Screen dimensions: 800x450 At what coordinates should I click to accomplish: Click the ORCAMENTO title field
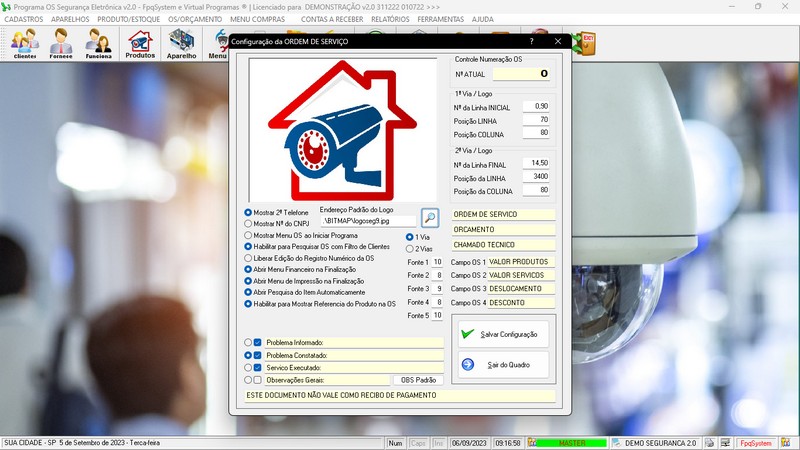coord(503,230)
